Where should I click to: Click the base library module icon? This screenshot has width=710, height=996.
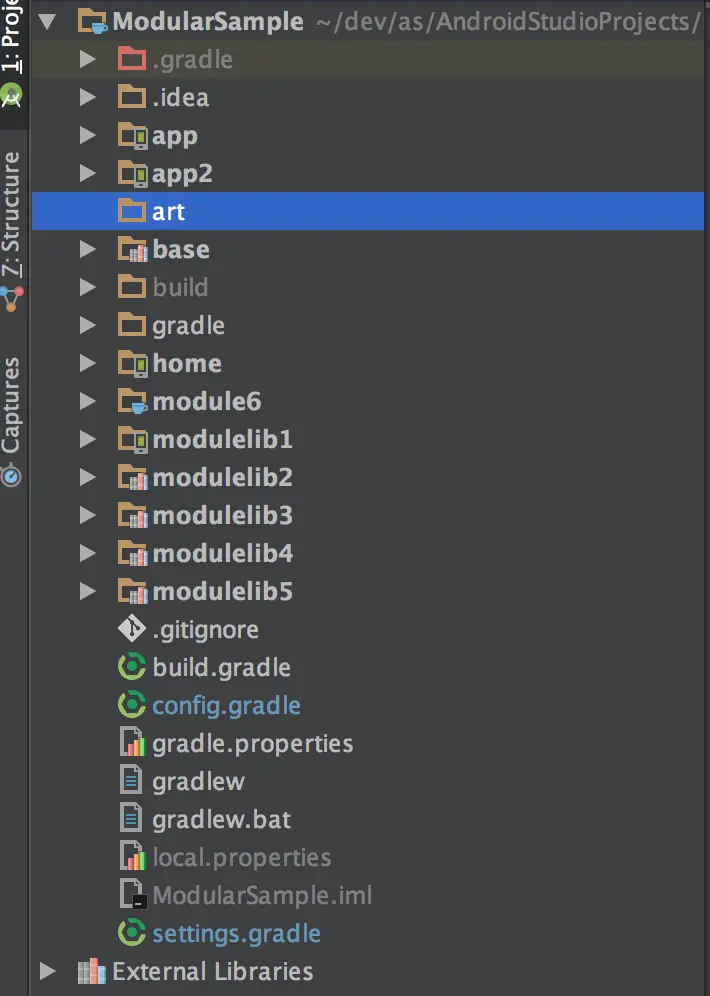coord(133,249)
